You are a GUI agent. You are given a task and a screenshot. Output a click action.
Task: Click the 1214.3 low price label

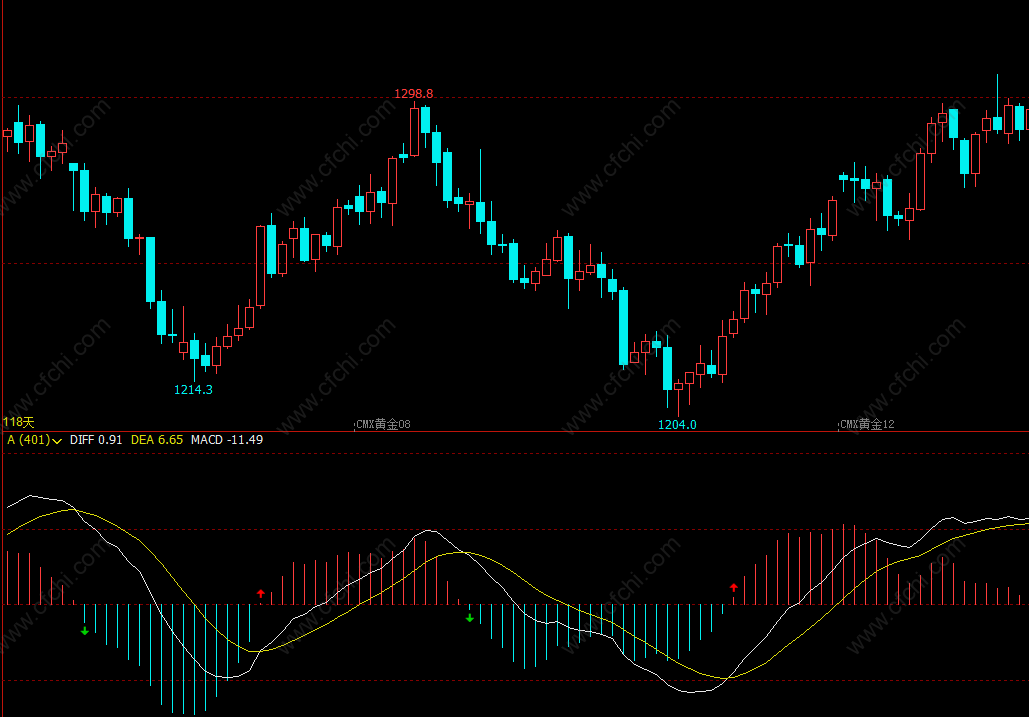click(x=193, y=390)
